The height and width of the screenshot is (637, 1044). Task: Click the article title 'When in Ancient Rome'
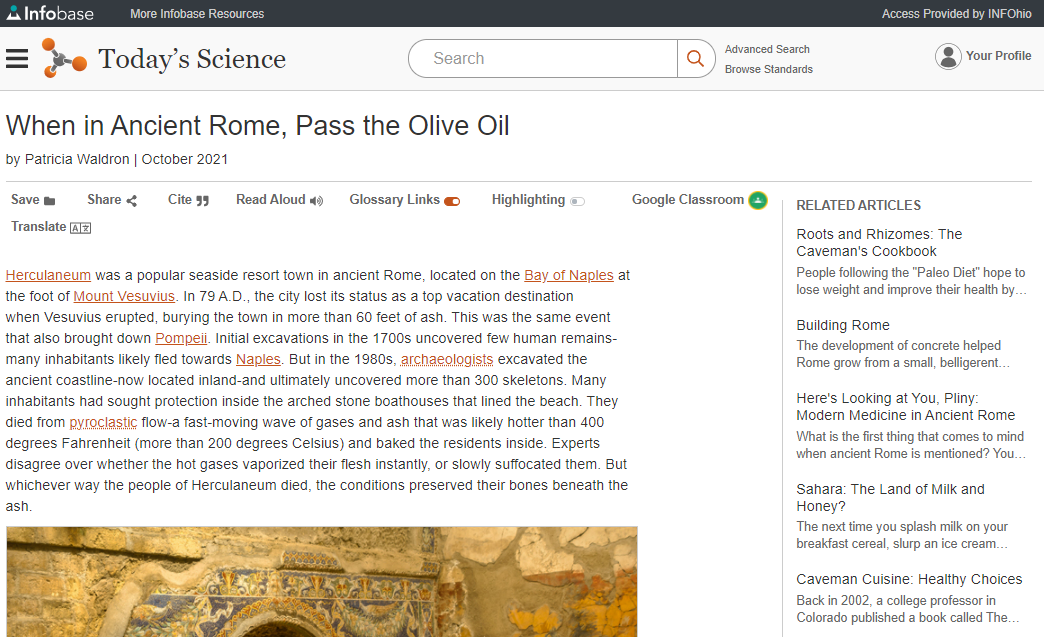pyautogui.click(x=258, y=126)
